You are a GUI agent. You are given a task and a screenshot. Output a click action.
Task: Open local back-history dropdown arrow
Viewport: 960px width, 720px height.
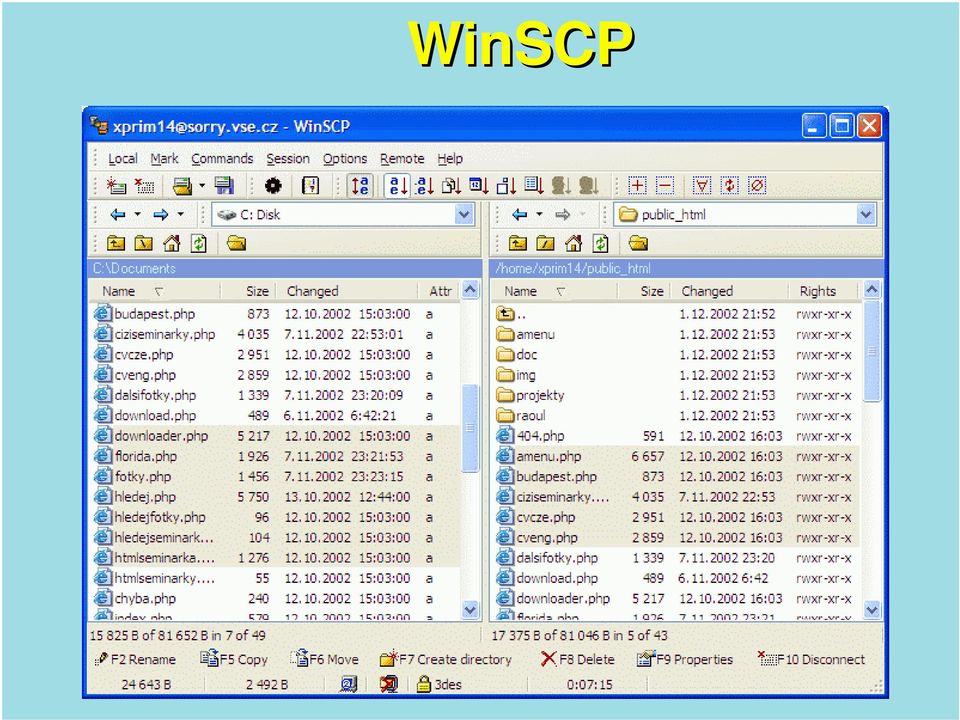(138, 214)
